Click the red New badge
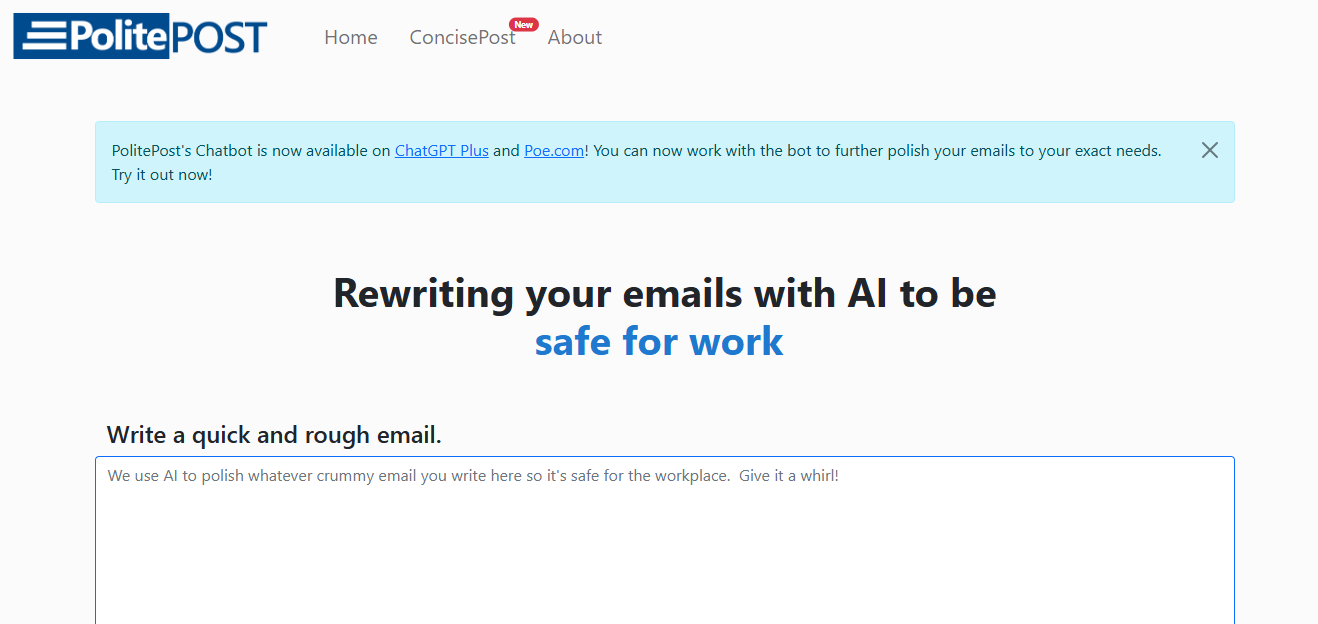 coord(523,24)
